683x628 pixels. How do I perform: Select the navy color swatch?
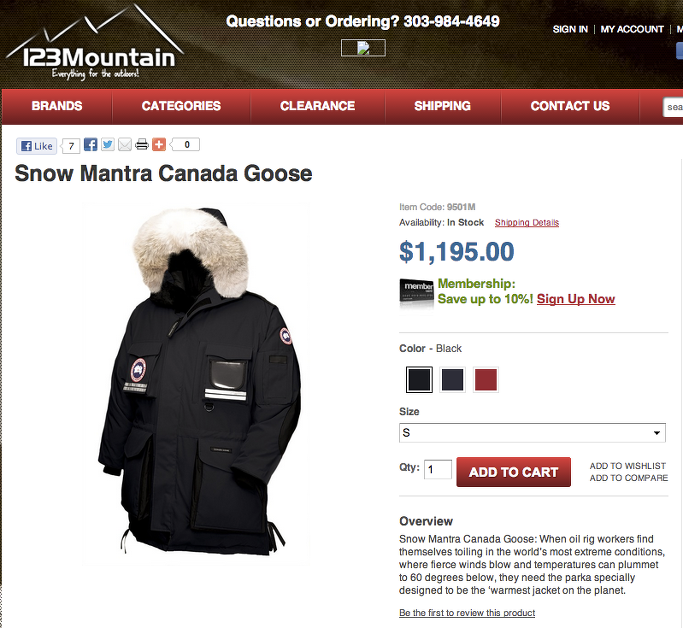452,380
